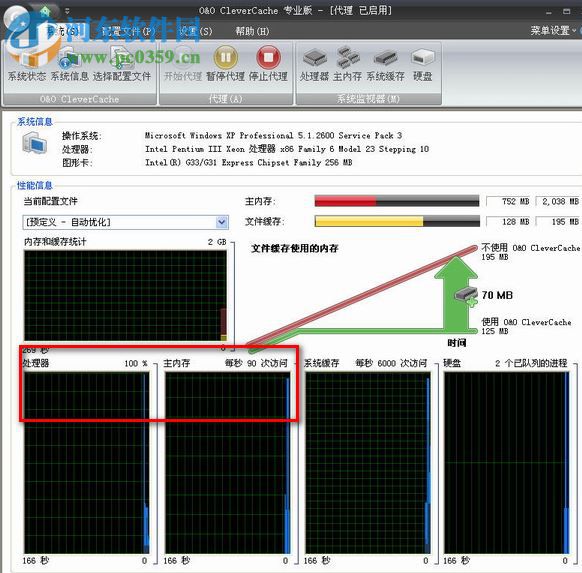Click the 不使用 O&O CleverCache label

pyautogui.click(x=530, y=248)
